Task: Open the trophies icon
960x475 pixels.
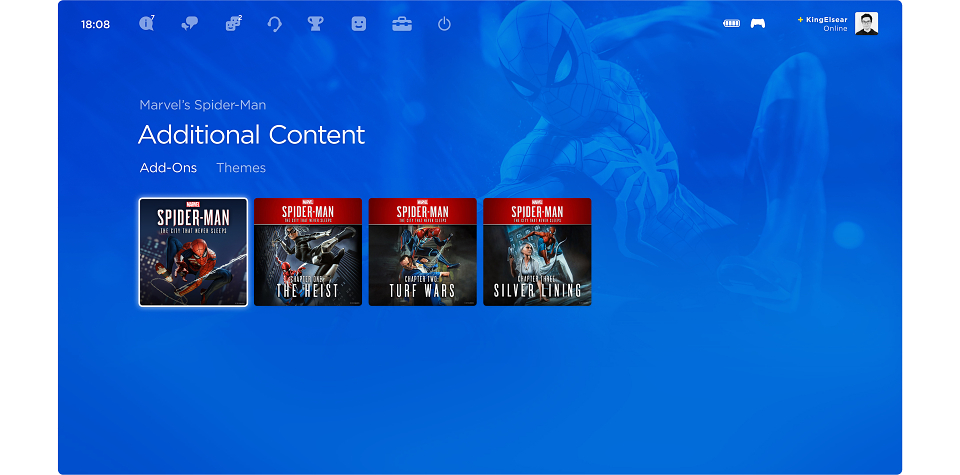Action: click(x=315, y=24)
